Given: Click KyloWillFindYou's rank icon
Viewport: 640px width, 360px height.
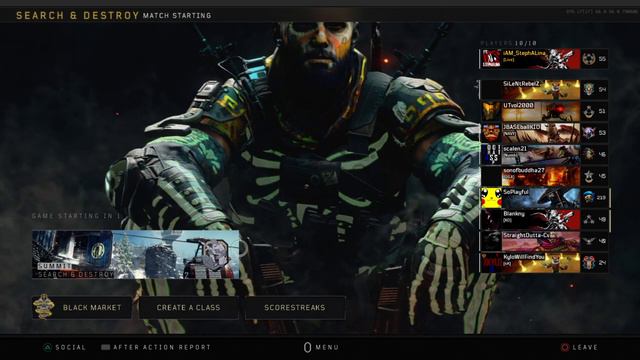Looking at the screenshot, I should [588, 263].
